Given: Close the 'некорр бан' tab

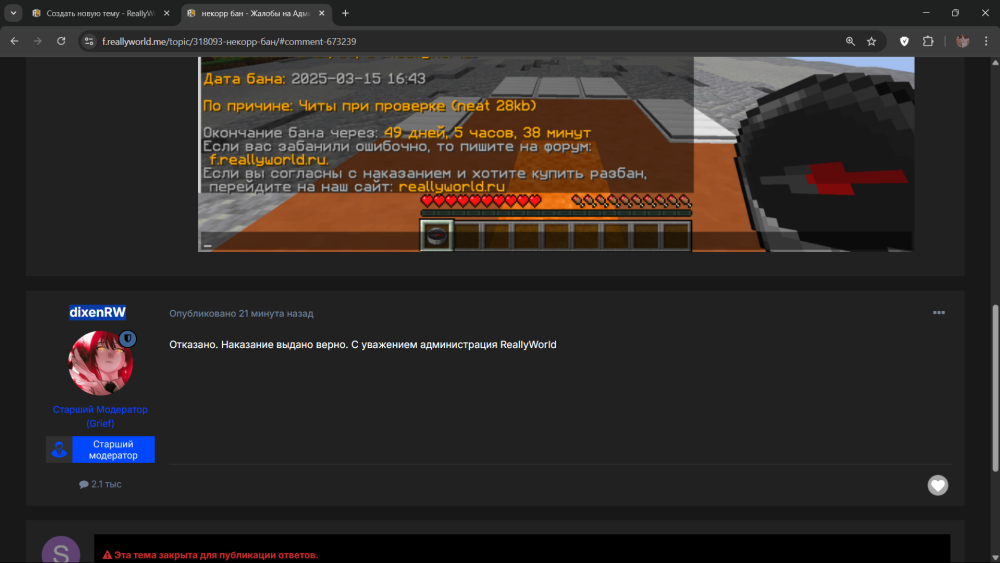Looking at the screenshot, I should [321, 13].
